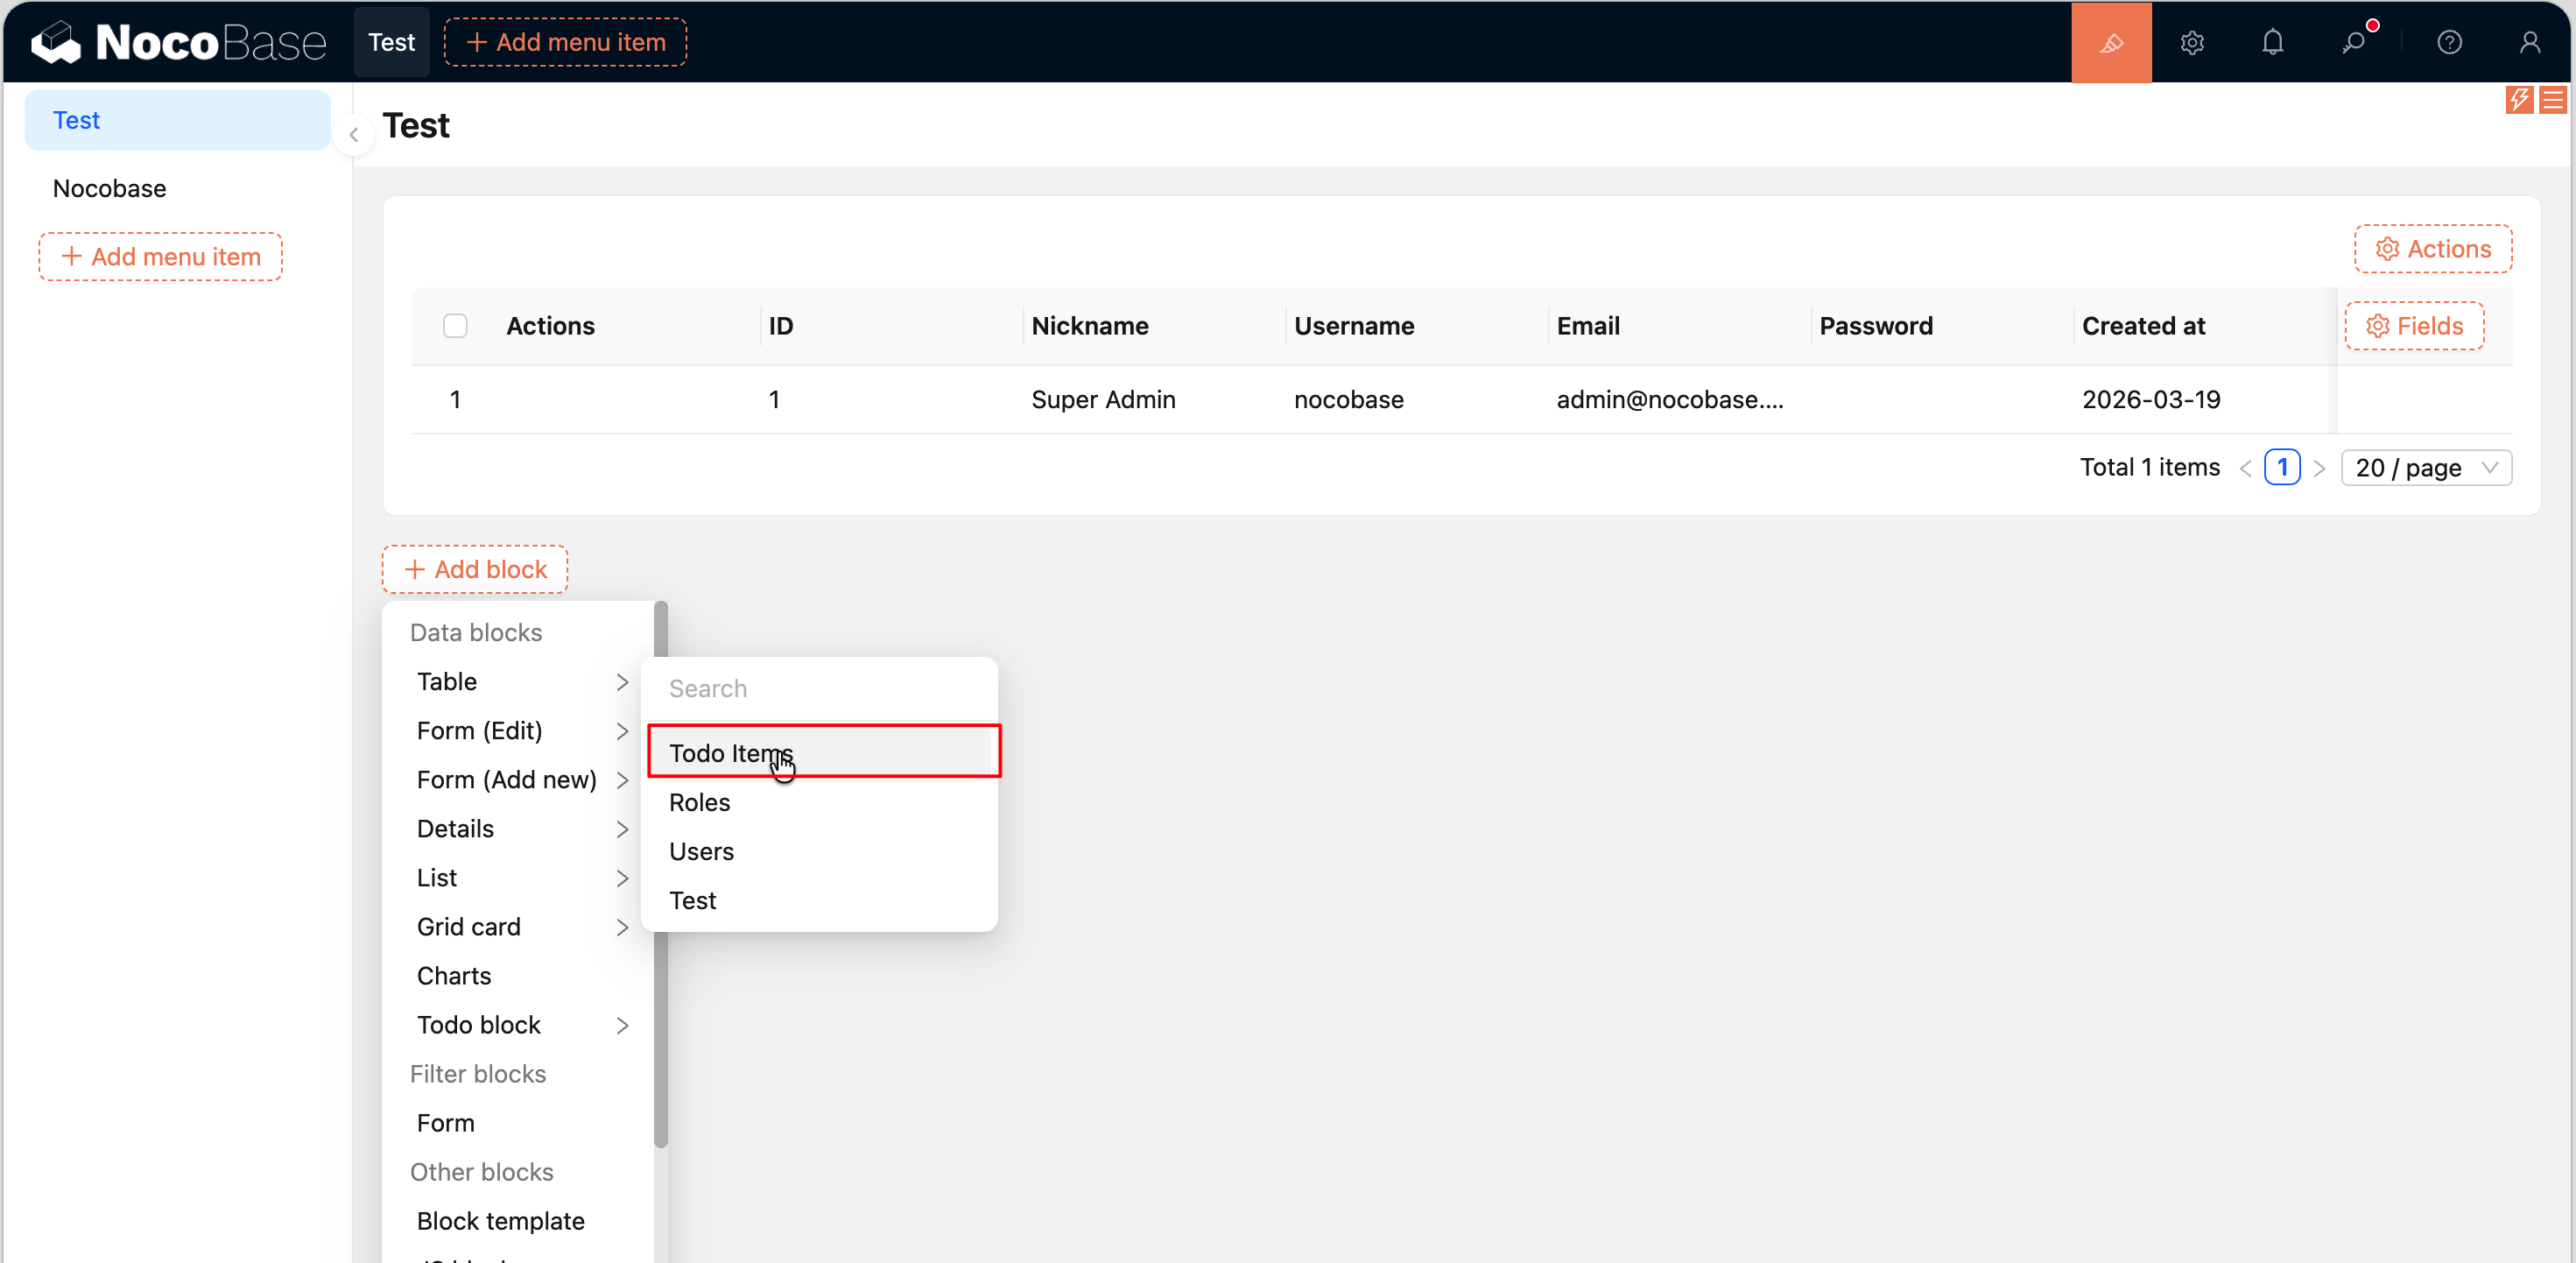Image resolution: width=2576 pixels, height=1263 pixels.
Task: Open the notifications bell
Action: [2272, 42]
